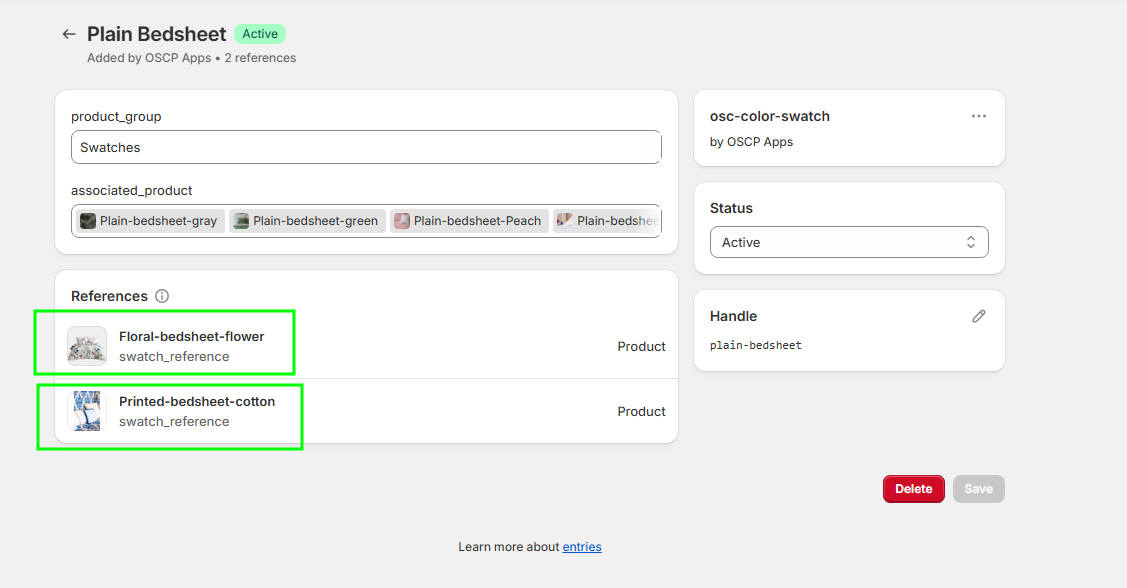Viewport: 1127px width, 588px height.
Task: Open the Floral-bedsheet-flower reference
Action: (x=191, y=337)
